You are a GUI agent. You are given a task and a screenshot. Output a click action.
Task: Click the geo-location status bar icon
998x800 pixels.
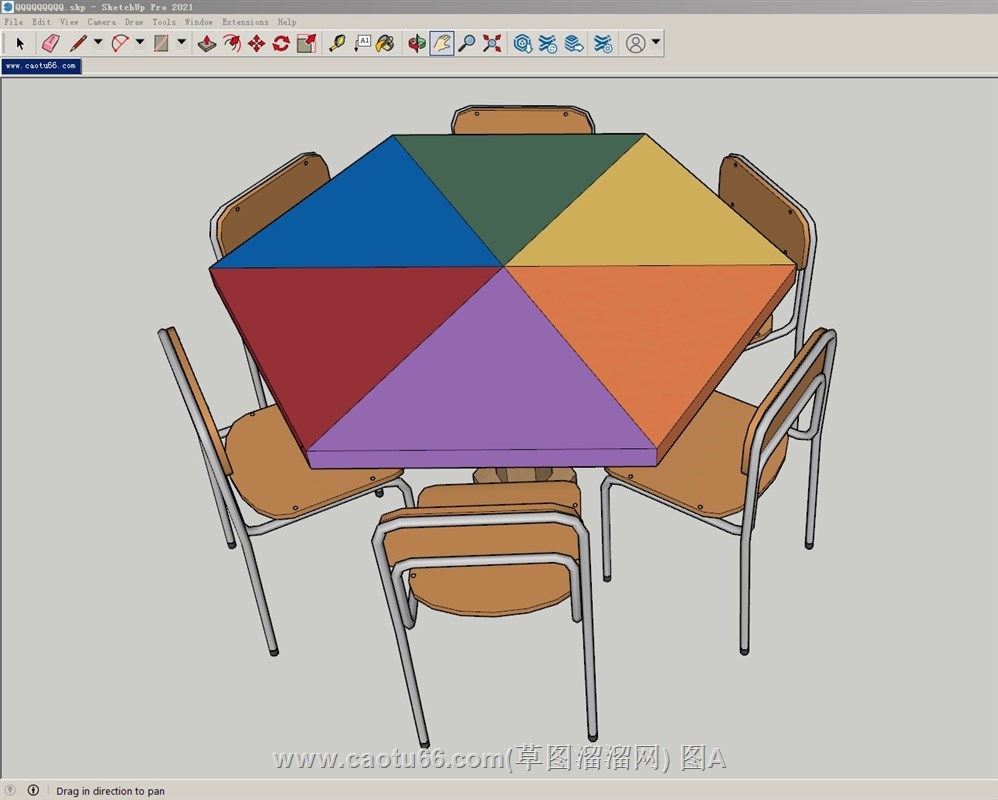point(10,790)
